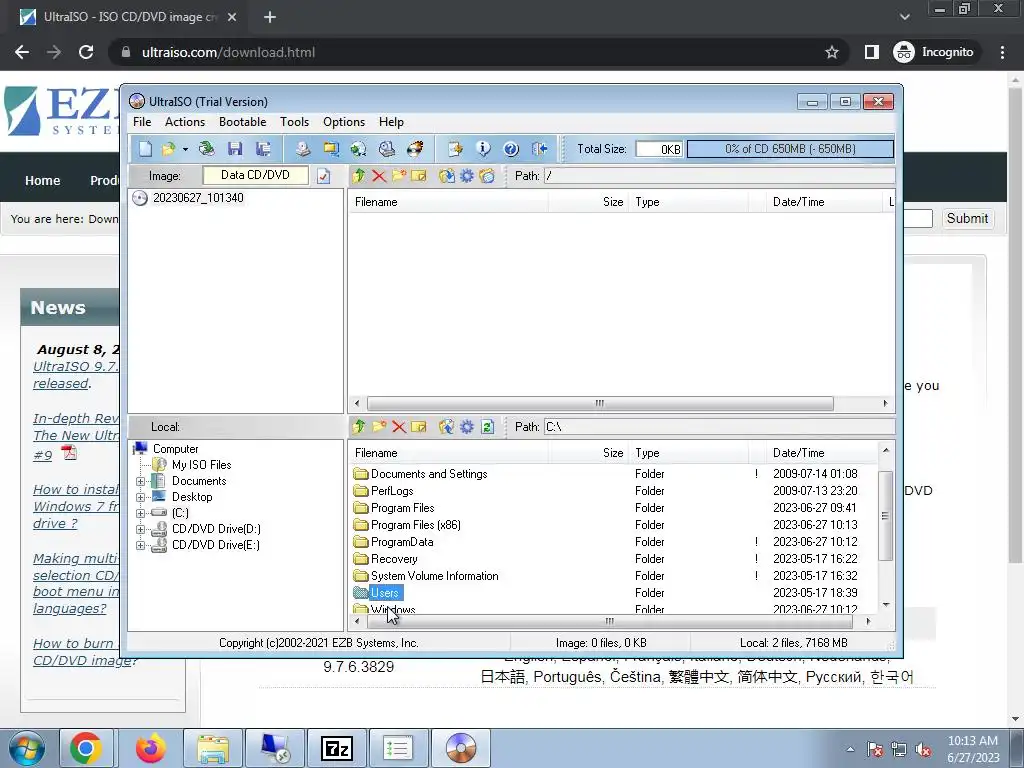The image size is (1024, 768).
Task: Expand the (C:) drive tree node
Action: pyautogui.click(x=140, y=513)
